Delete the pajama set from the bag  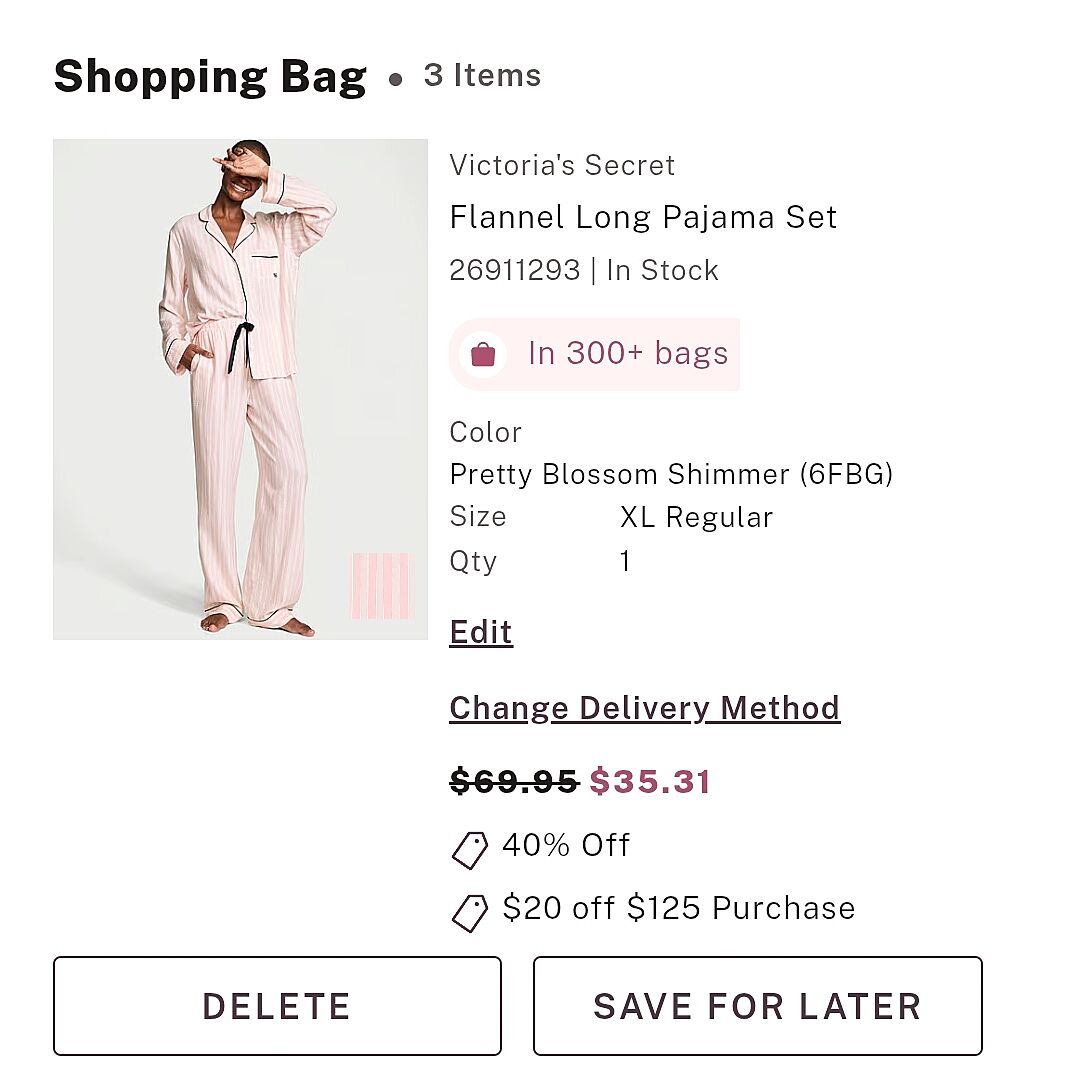pos(277,1006)
